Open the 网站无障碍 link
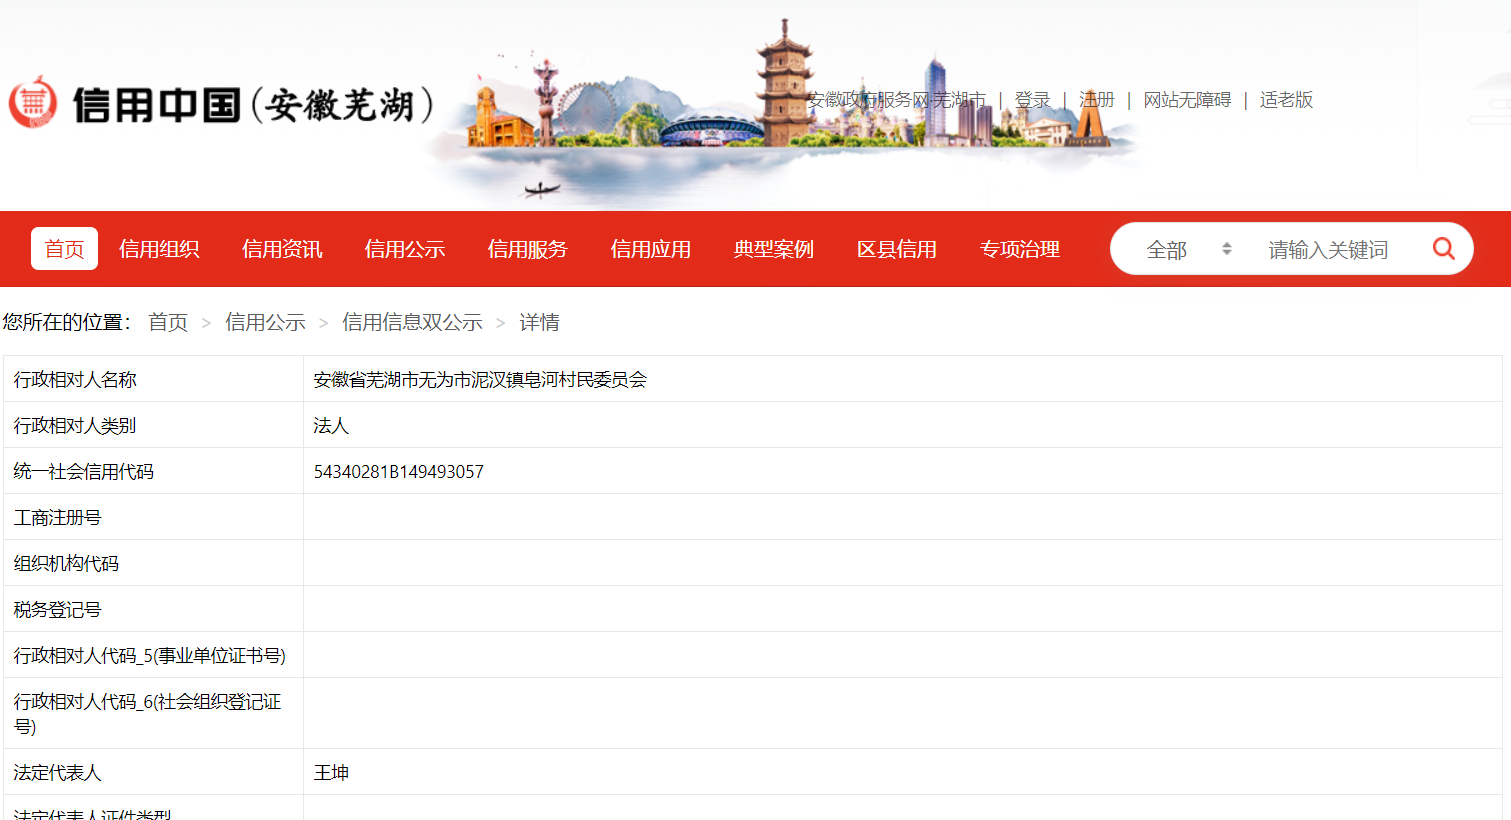 coord(1187,100)
